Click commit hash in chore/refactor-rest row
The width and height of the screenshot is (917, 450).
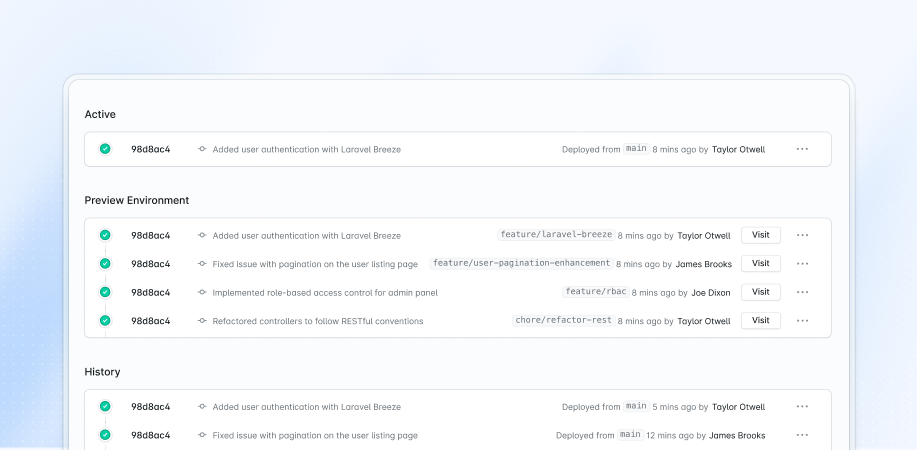click(150, 321)
